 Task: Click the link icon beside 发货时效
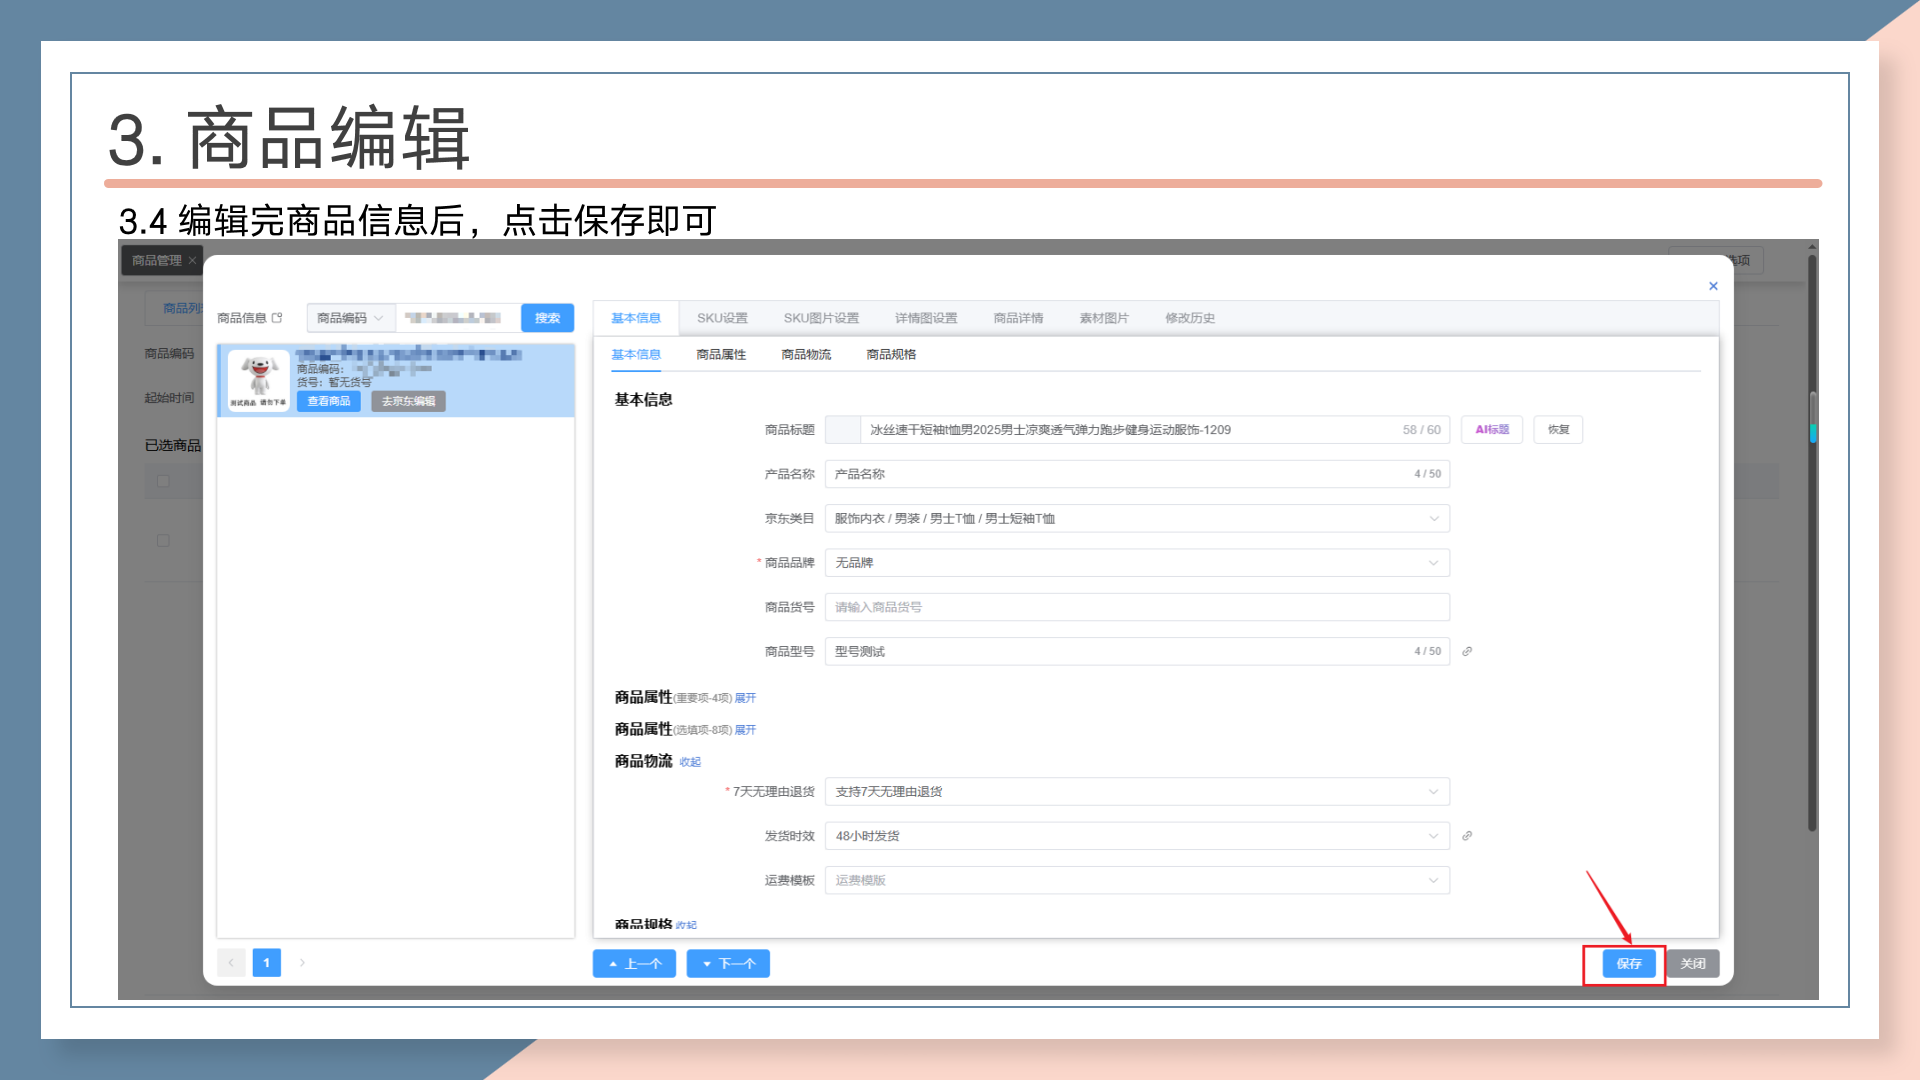[x=1467, y=836]
